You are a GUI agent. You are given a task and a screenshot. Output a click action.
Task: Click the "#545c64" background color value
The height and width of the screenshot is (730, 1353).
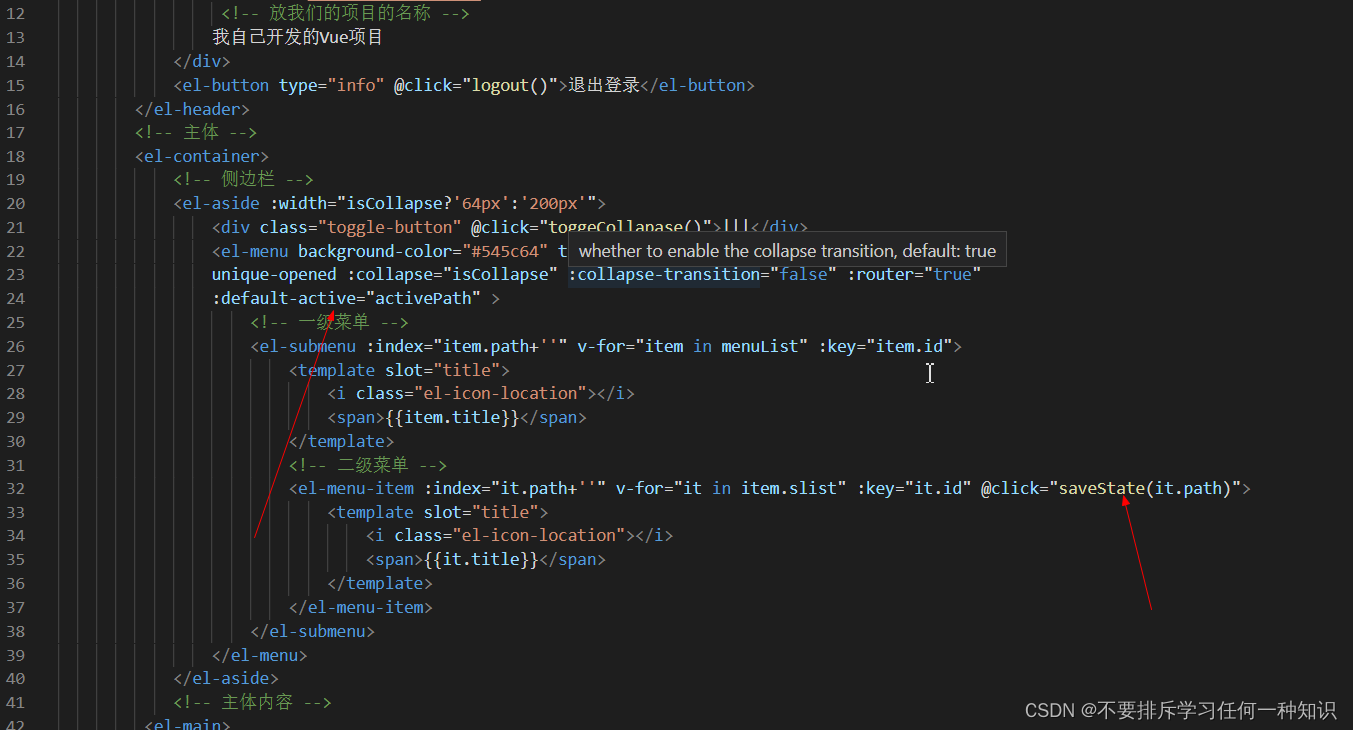coord(505,251)
